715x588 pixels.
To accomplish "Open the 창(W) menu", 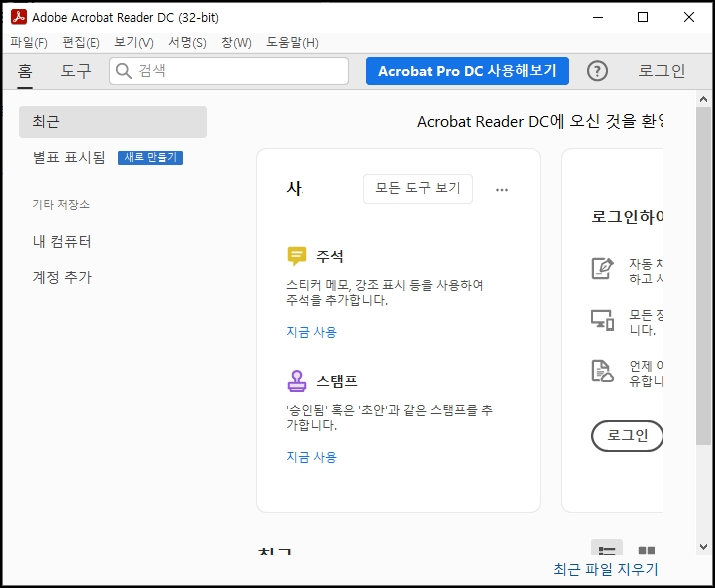I will pos(236,42).
